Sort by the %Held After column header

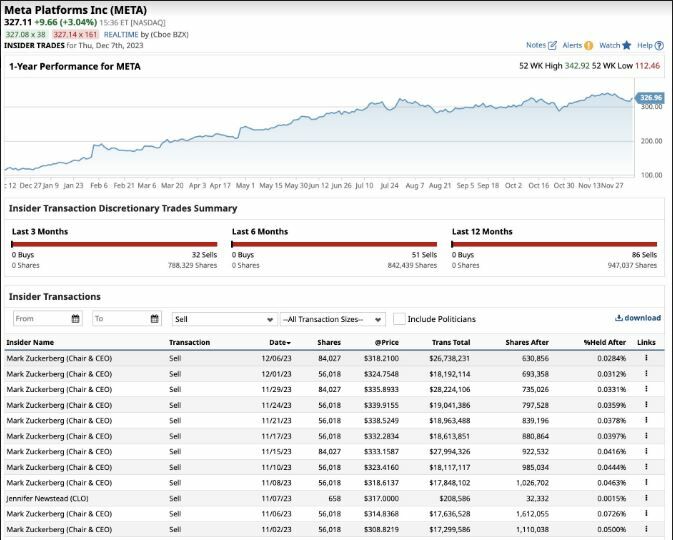604,342
